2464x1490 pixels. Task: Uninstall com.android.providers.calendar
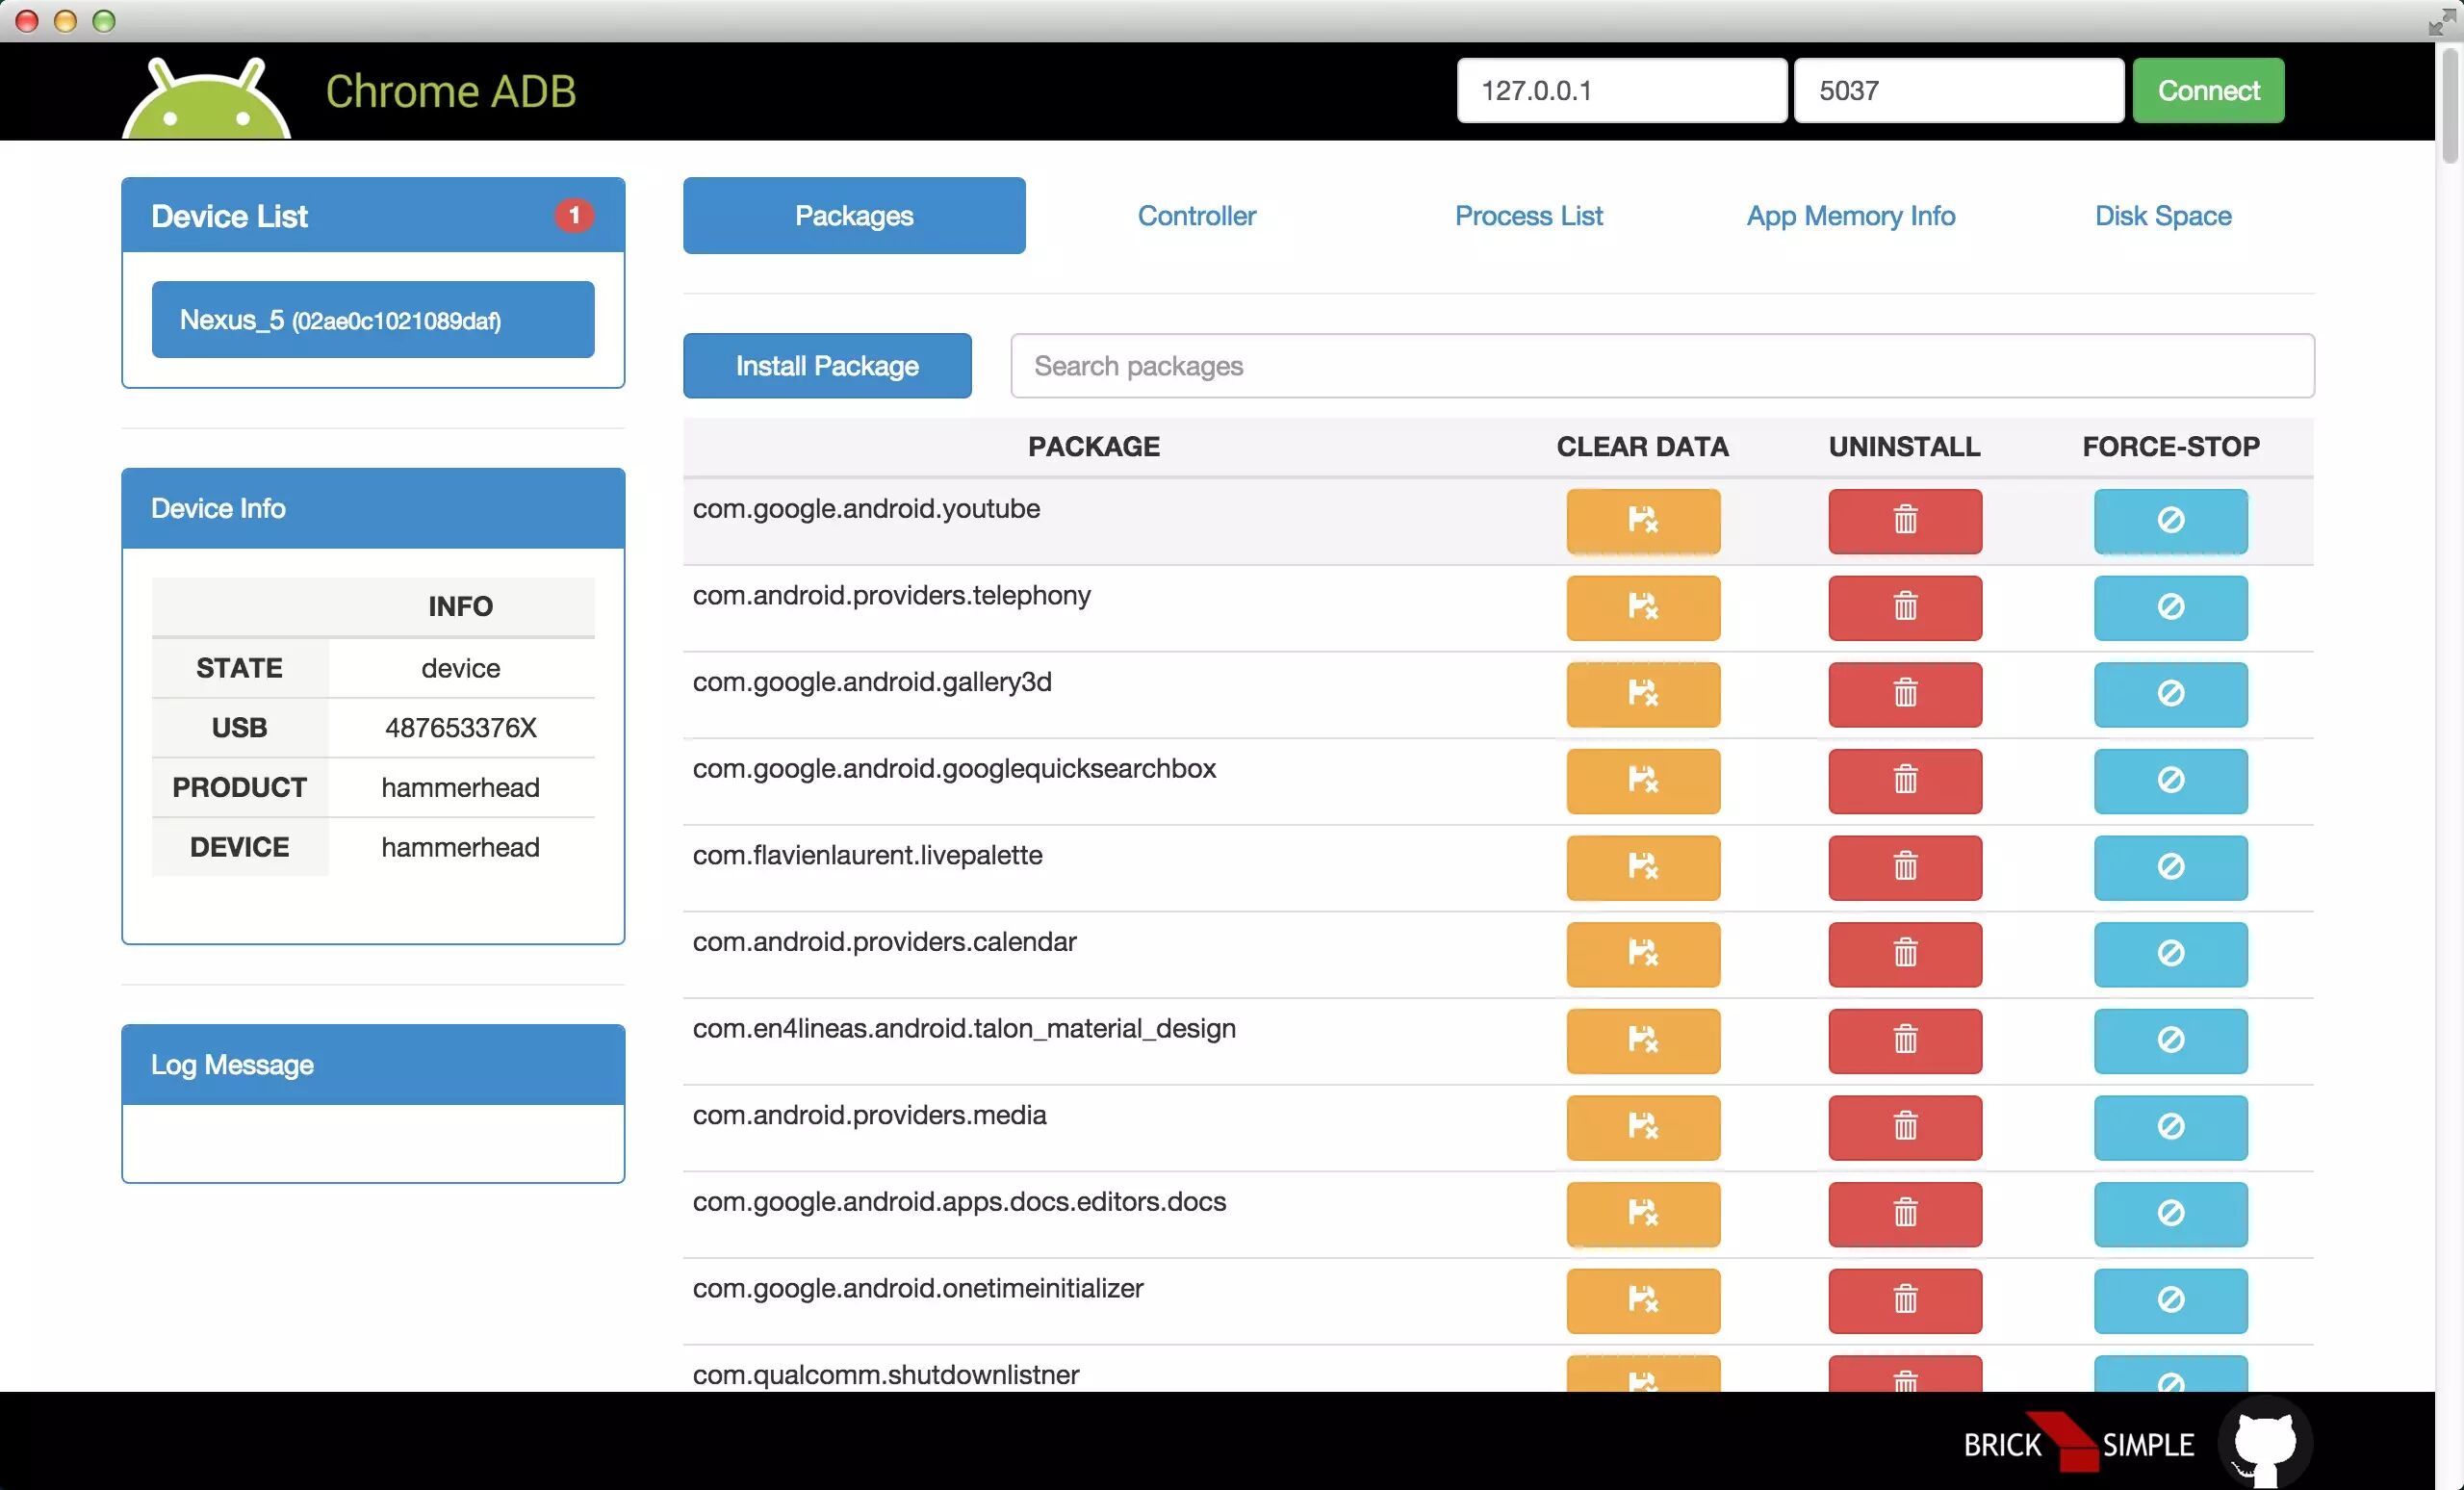coord(1904,953)
